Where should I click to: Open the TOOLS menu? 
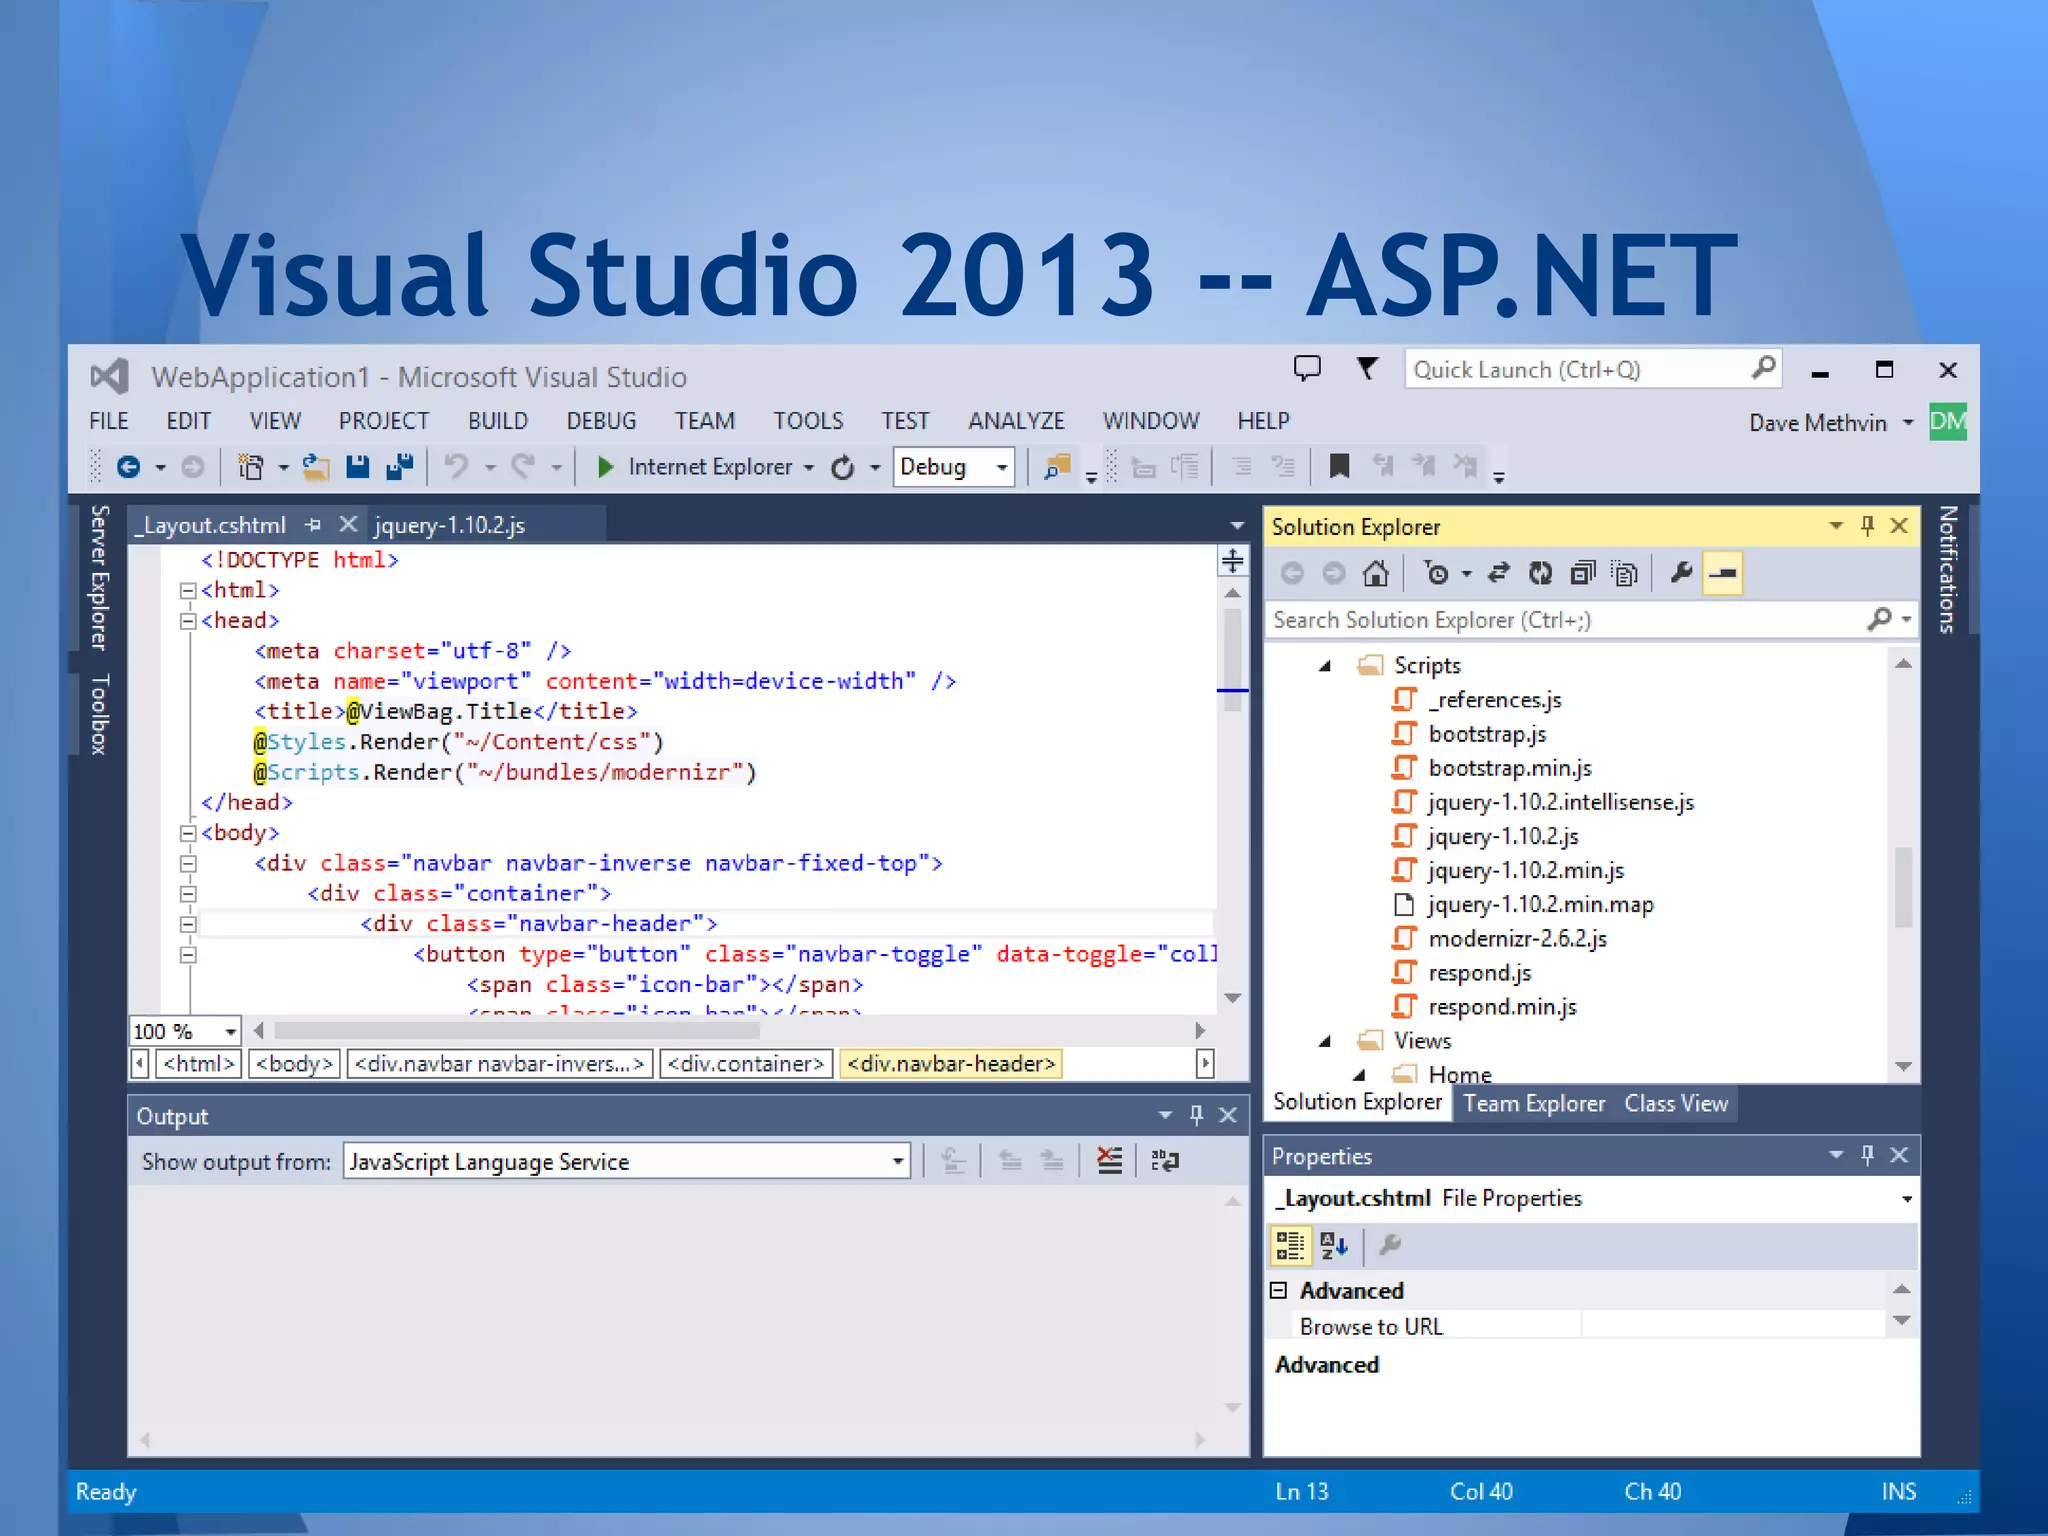click(808, 421)
